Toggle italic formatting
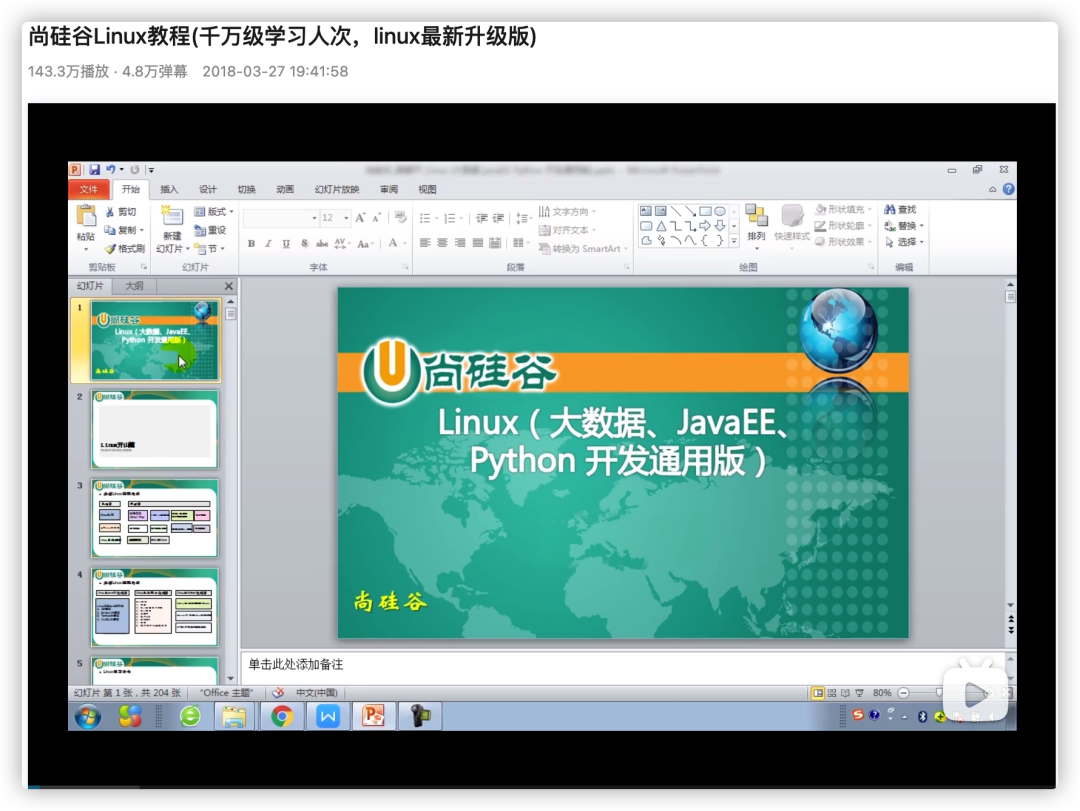The image size is (1080, 811). coord(268,243)
